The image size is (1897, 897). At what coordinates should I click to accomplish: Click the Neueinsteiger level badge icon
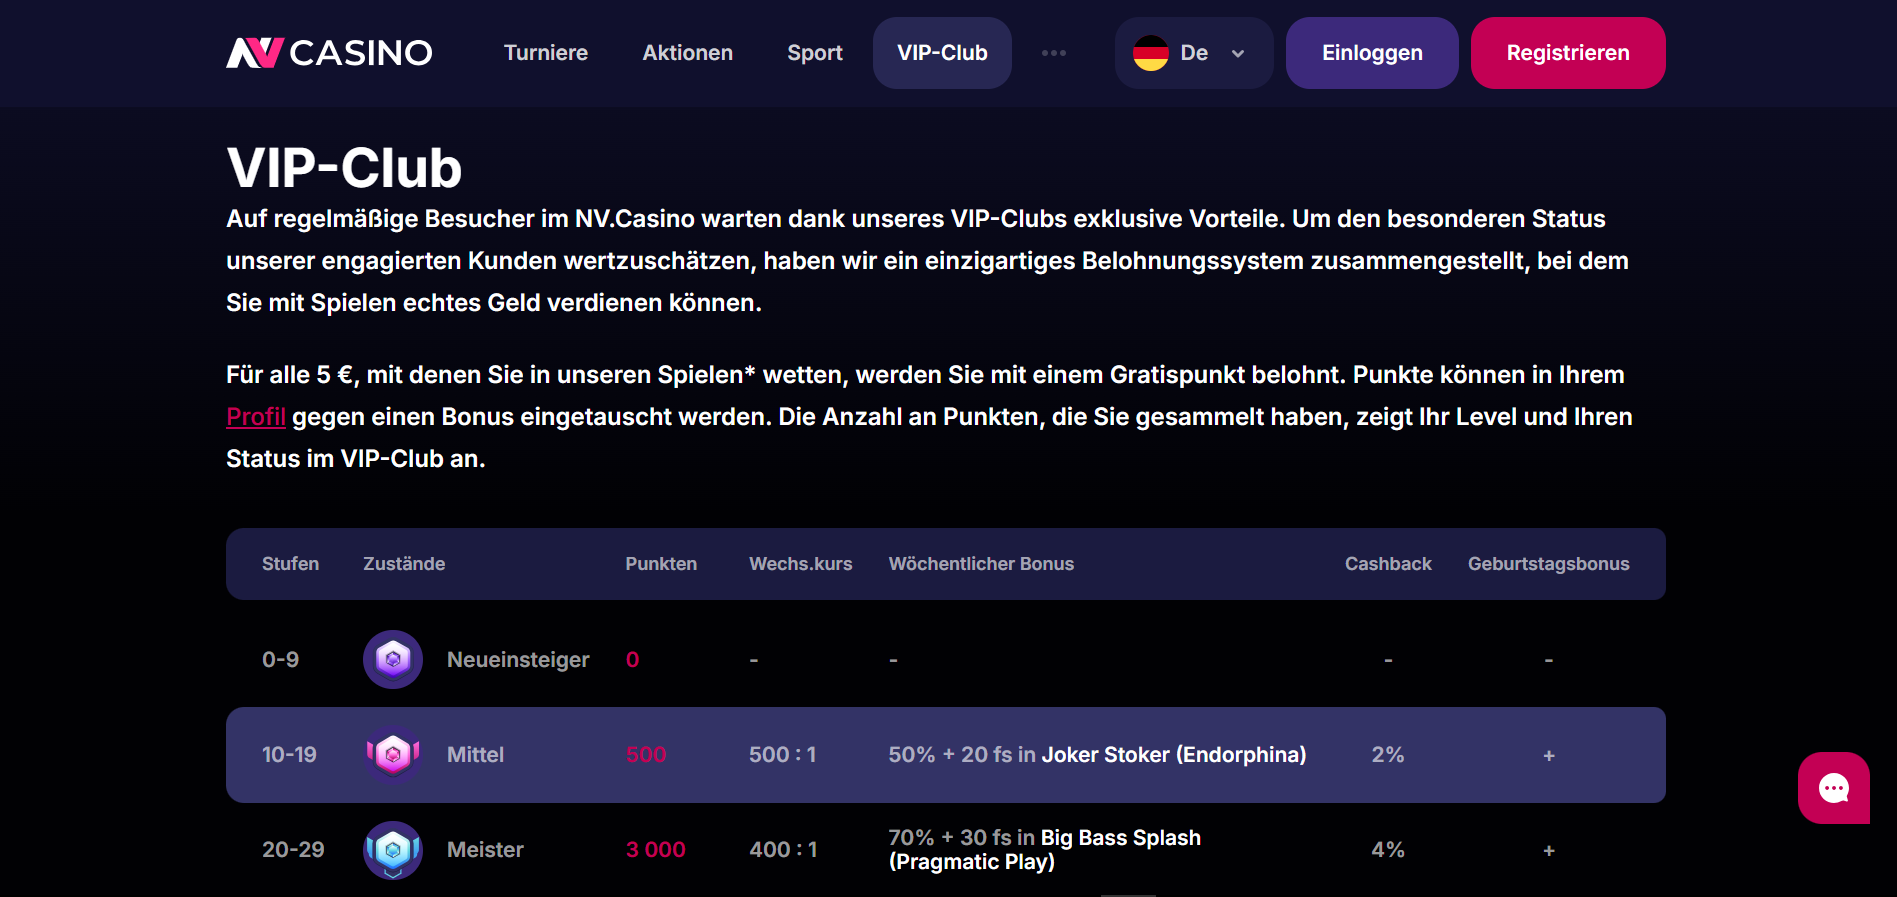[x=393, y=660]
